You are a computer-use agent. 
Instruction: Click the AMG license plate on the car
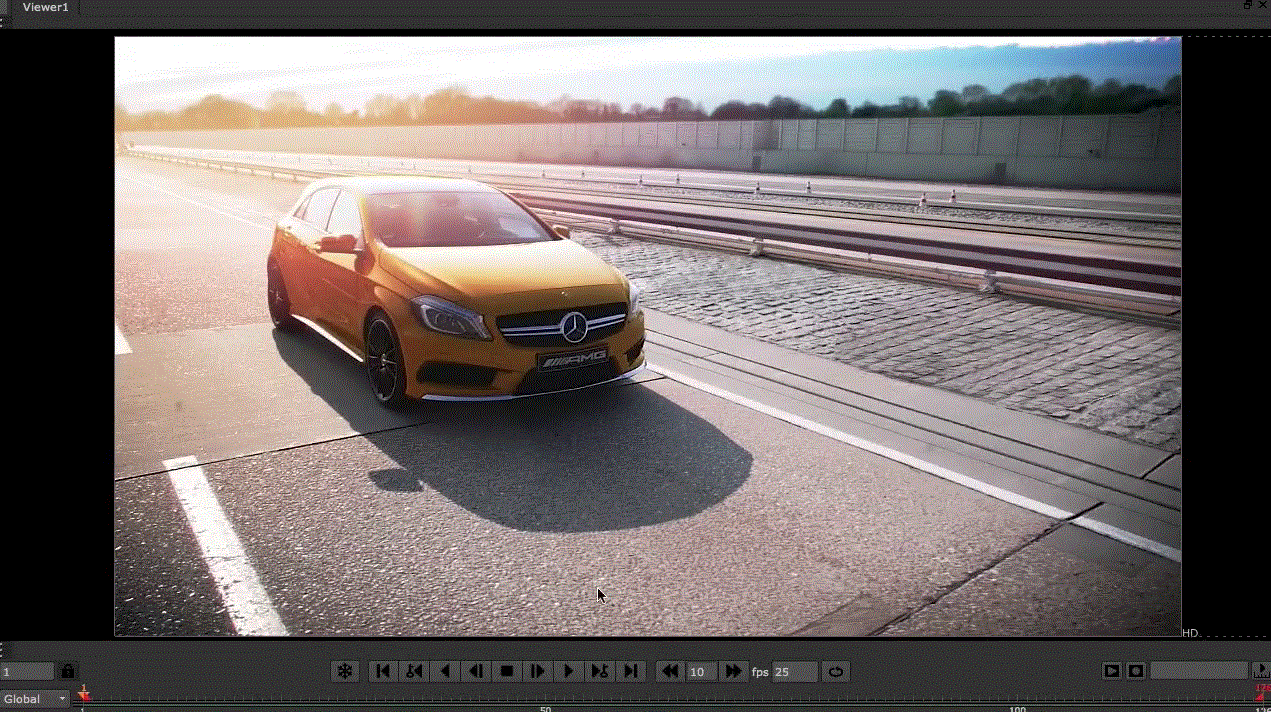572,359
